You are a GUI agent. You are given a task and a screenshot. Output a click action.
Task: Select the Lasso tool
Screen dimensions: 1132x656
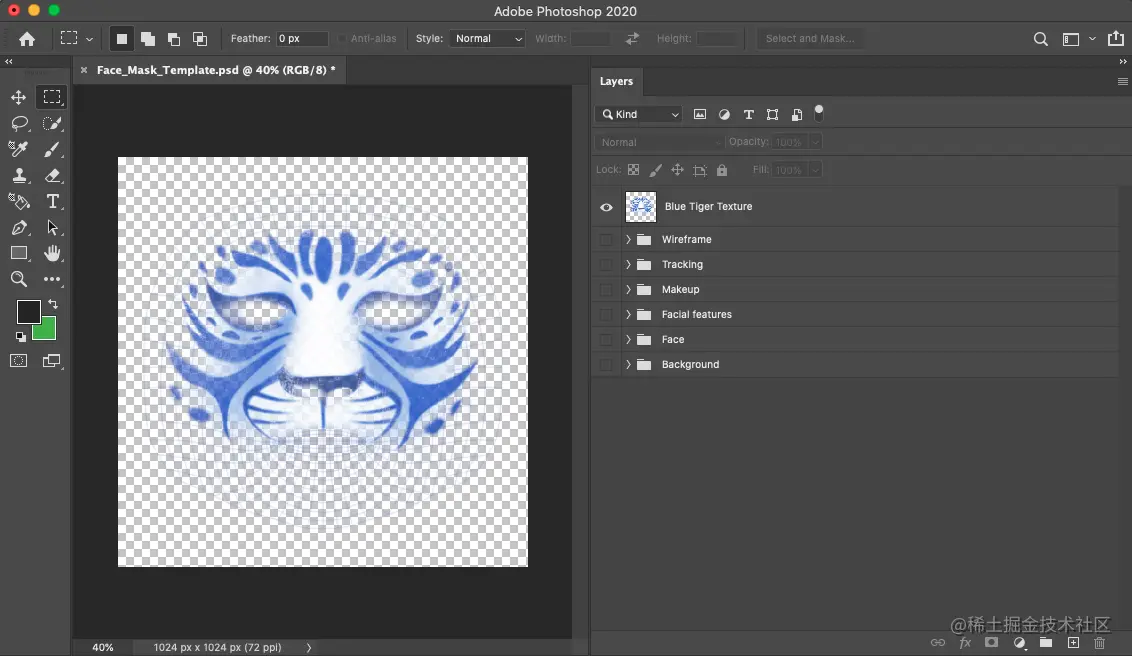[x=19, y=123]
